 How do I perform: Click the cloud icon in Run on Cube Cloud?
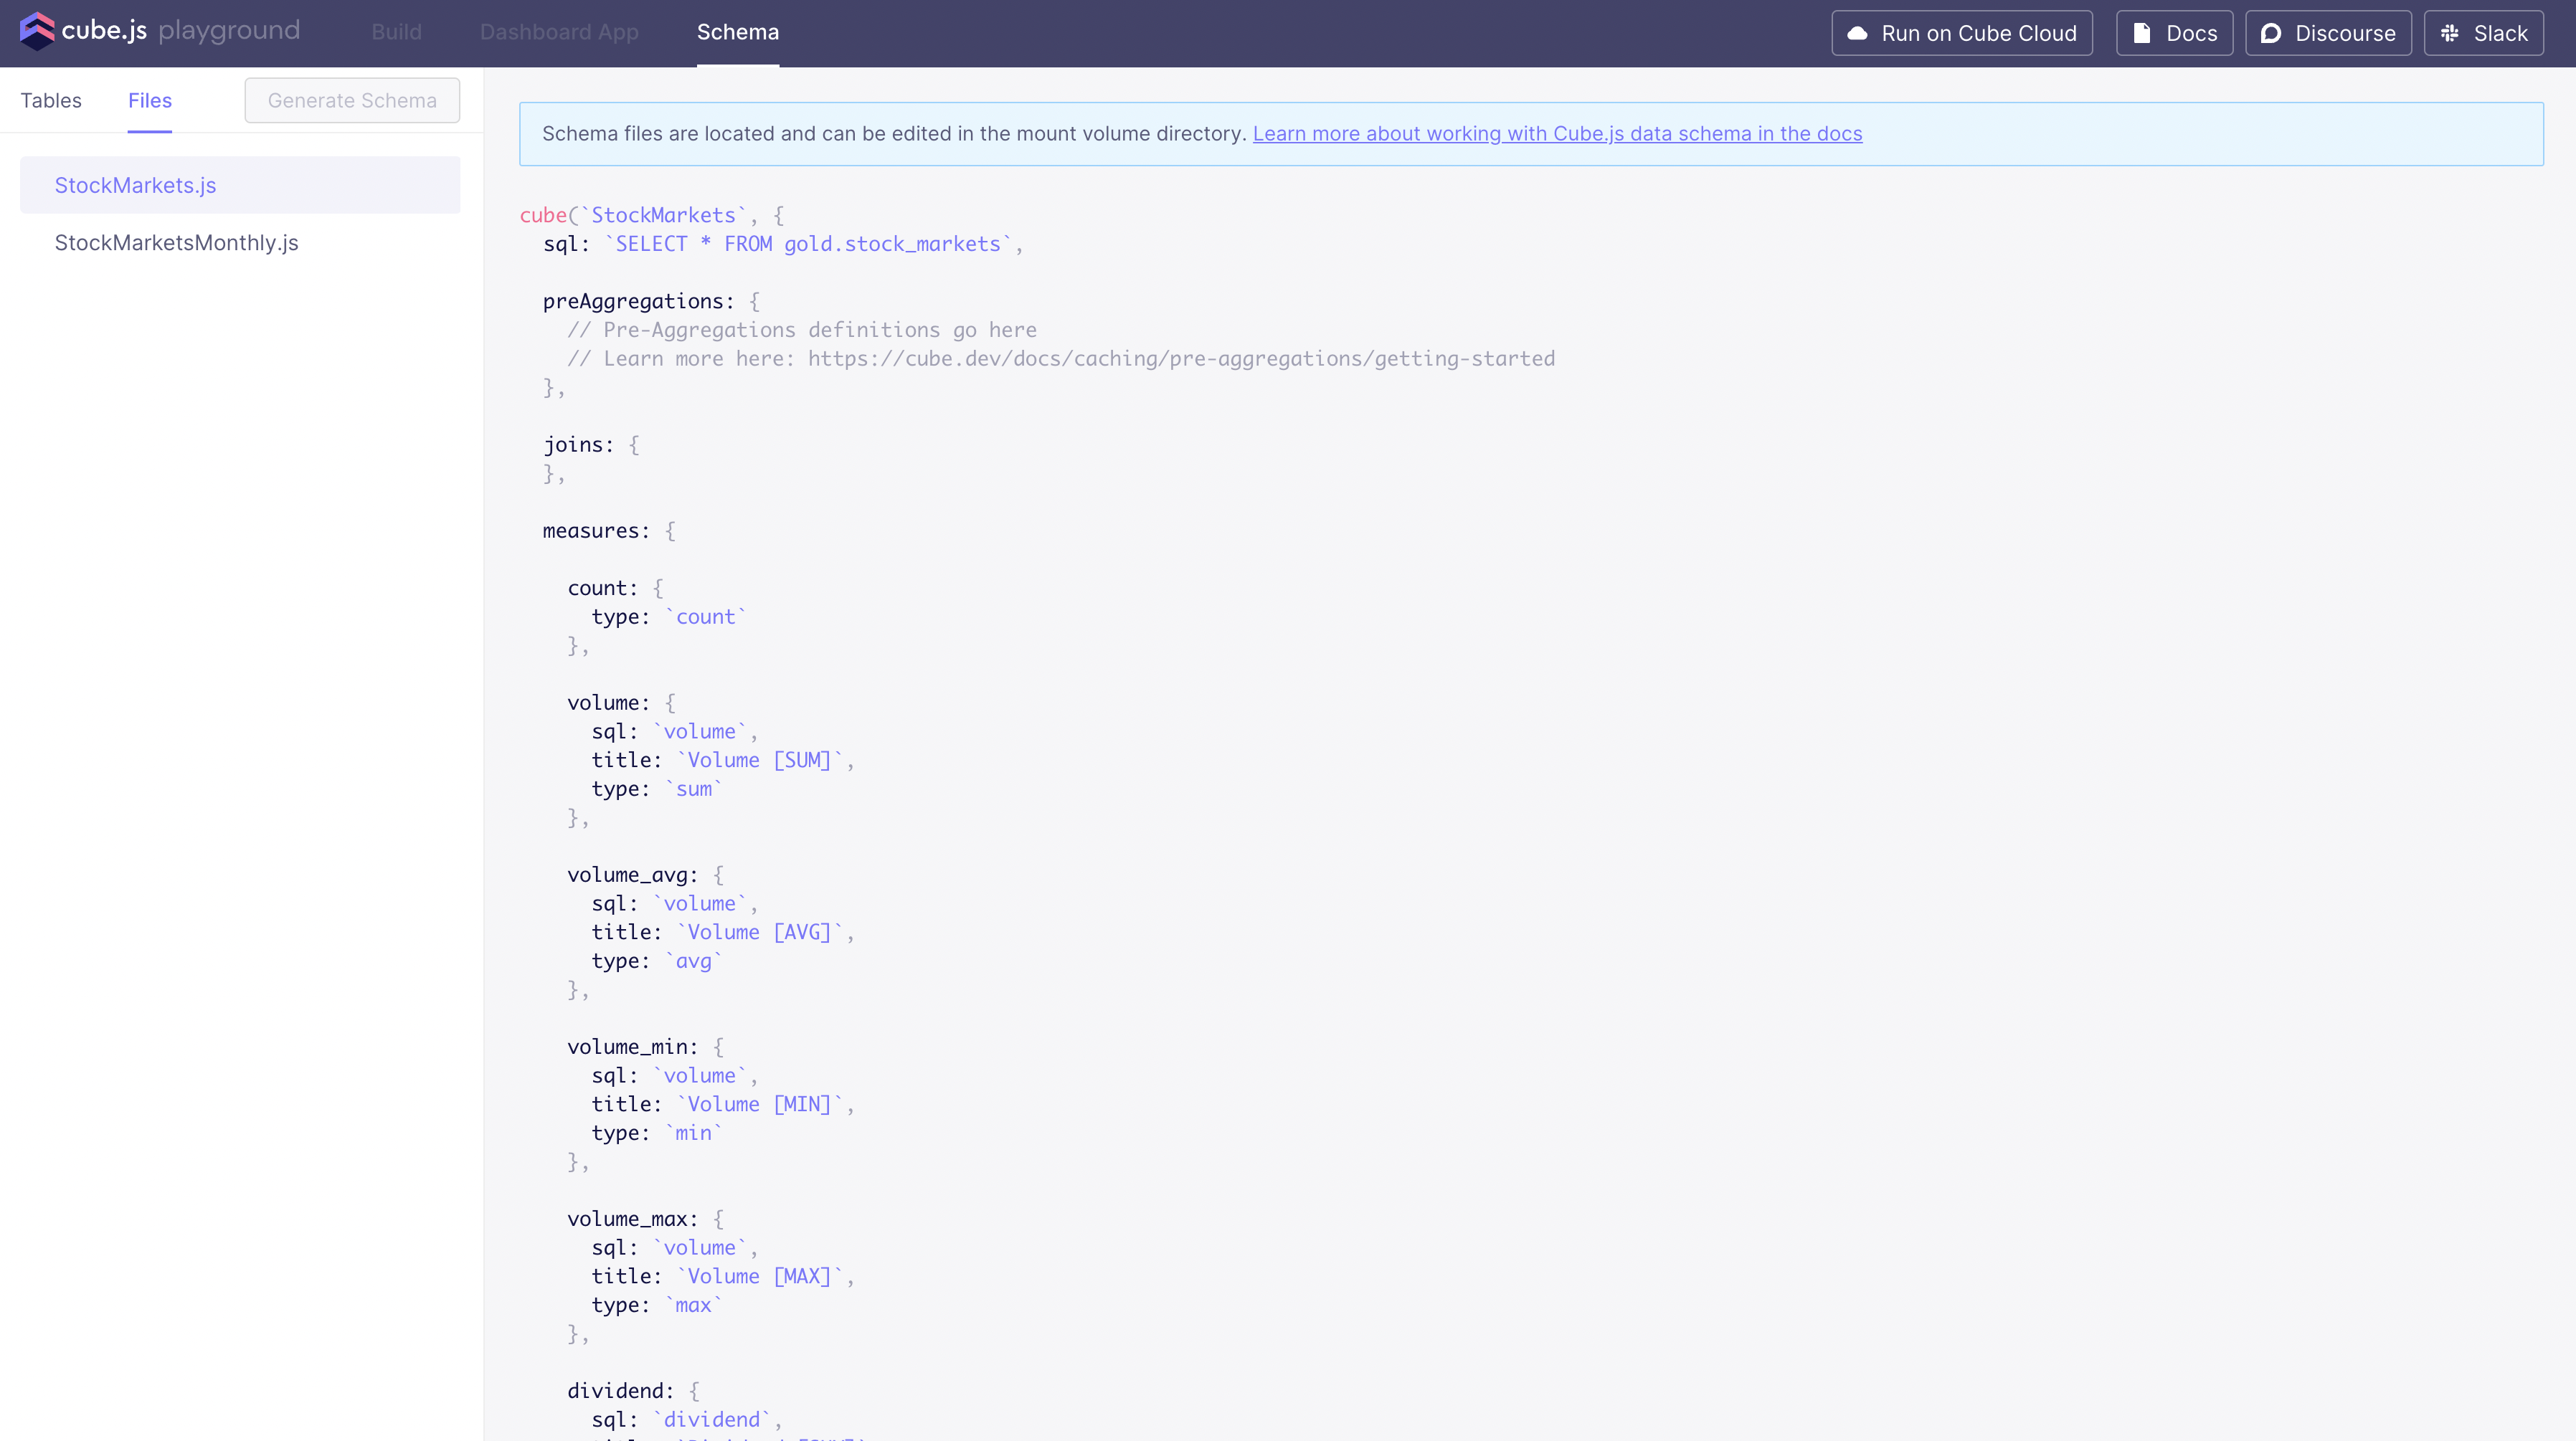pos(1857,33)
